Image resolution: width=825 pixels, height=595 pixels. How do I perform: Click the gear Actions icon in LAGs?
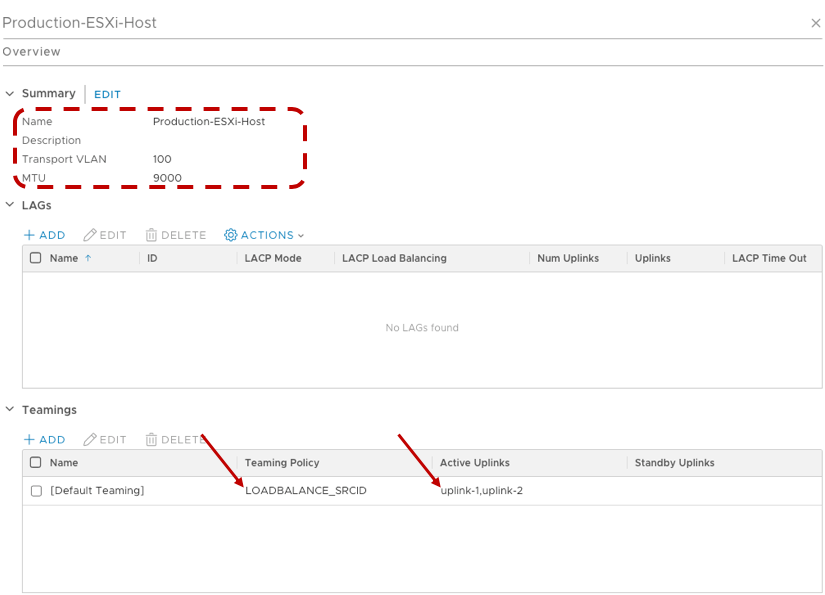231,235
